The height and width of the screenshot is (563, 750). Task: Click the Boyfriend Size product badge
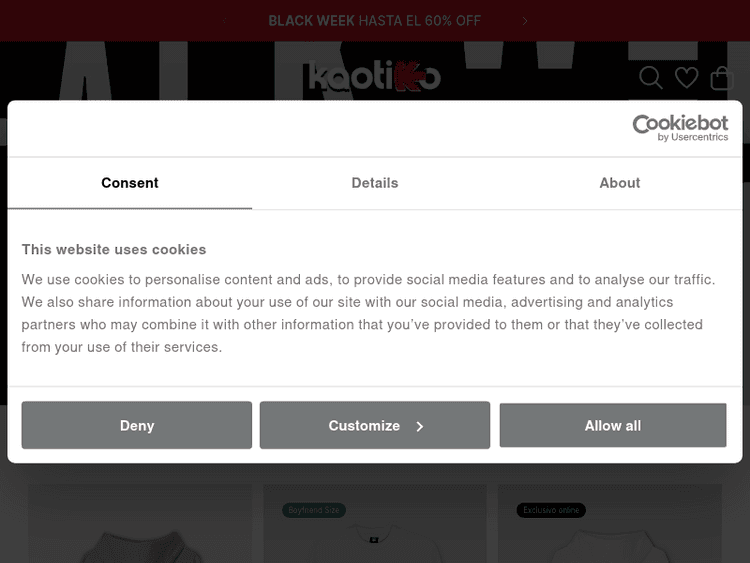click(313, 510)
